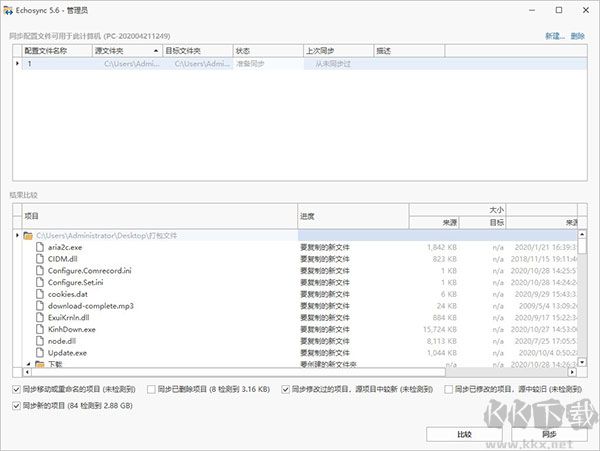Click the node.dll file icon
600x451 pixels.
[39, 341]
